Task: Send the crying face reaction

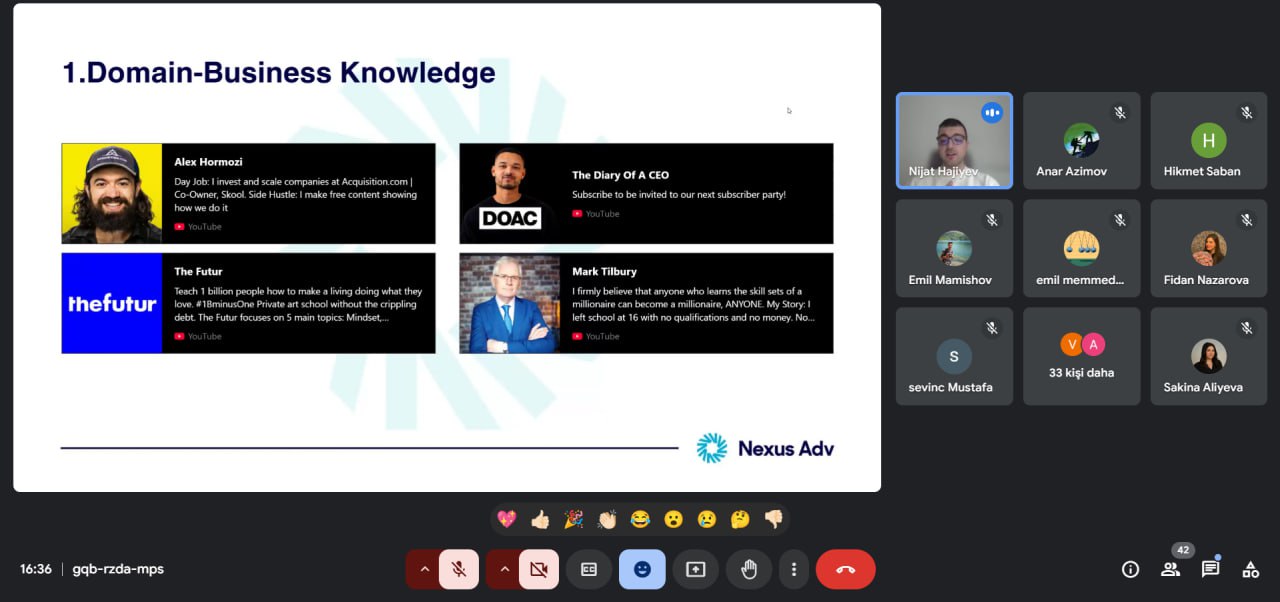Action: (x=707, y=519)
